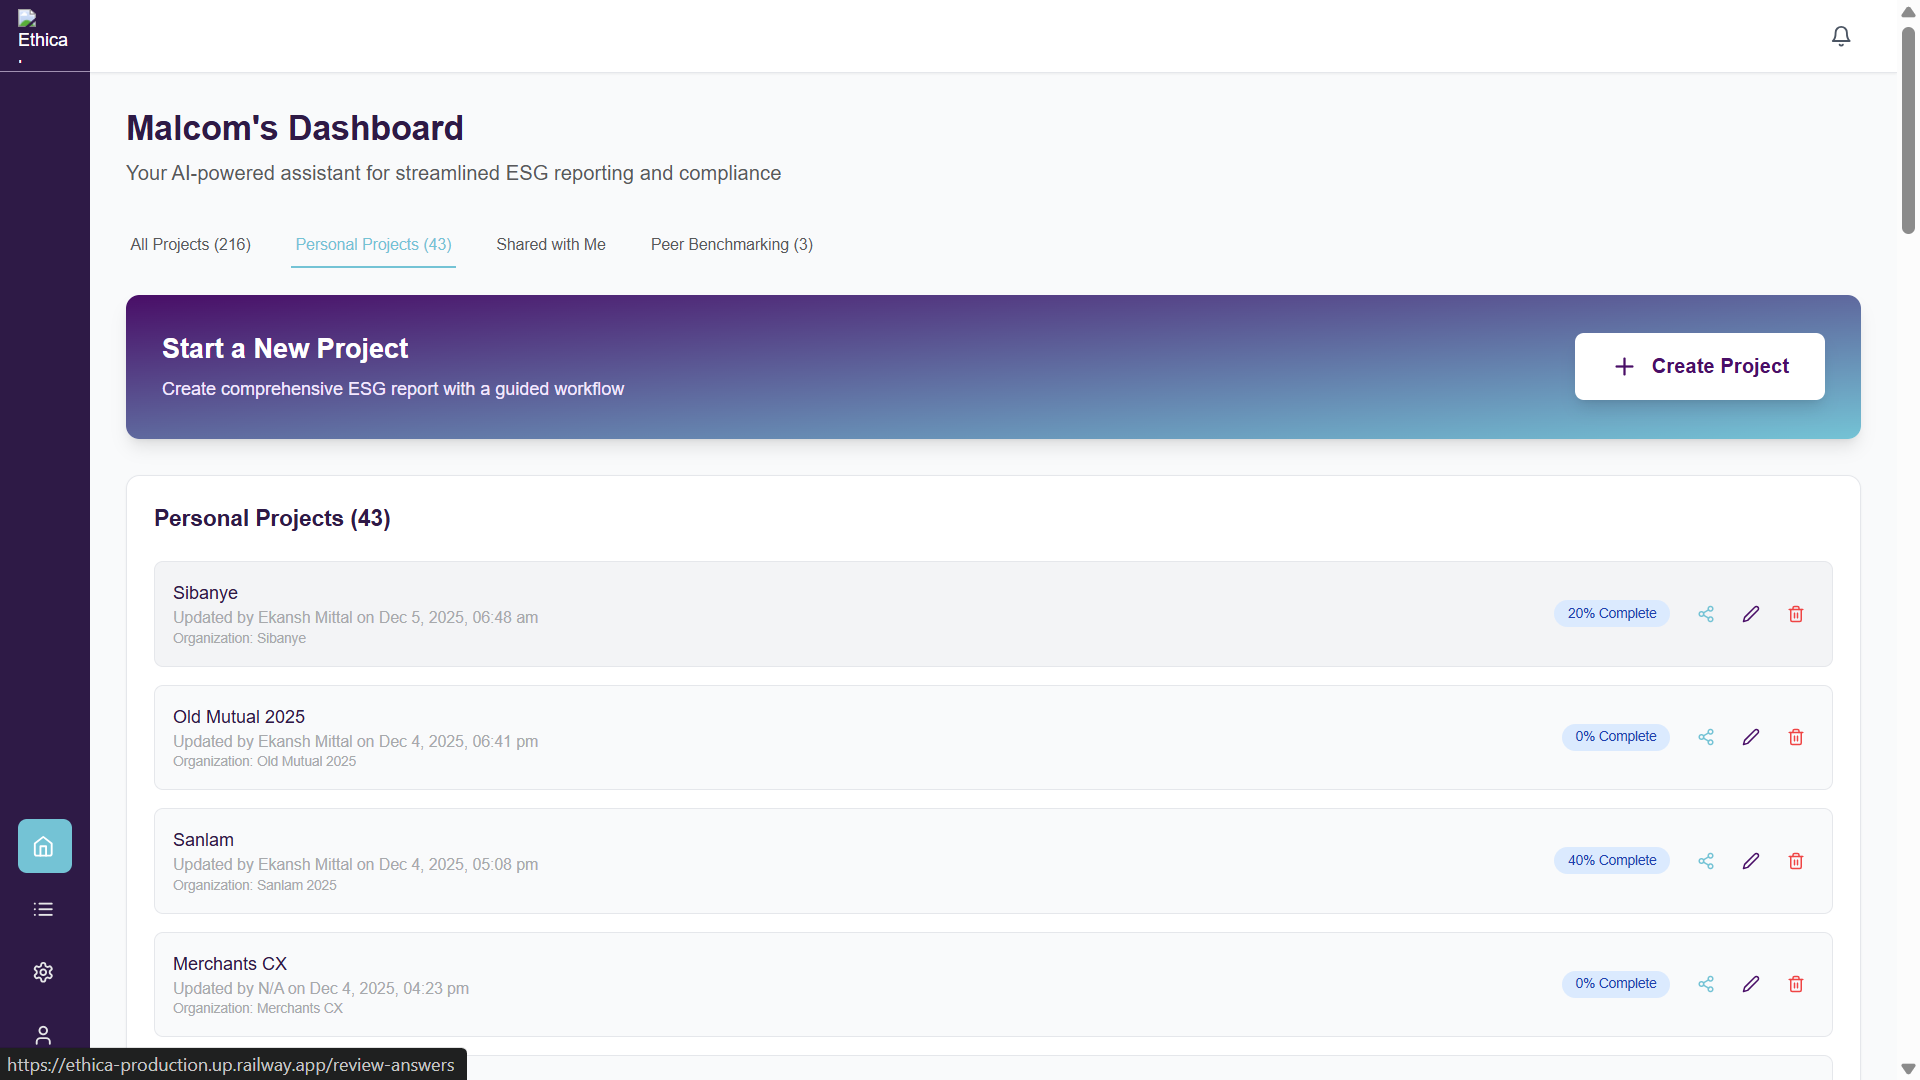Open the list view sidebar icon
Image resolution: width=1920 pixels, height=1080 pixels.
coord(43,909)
